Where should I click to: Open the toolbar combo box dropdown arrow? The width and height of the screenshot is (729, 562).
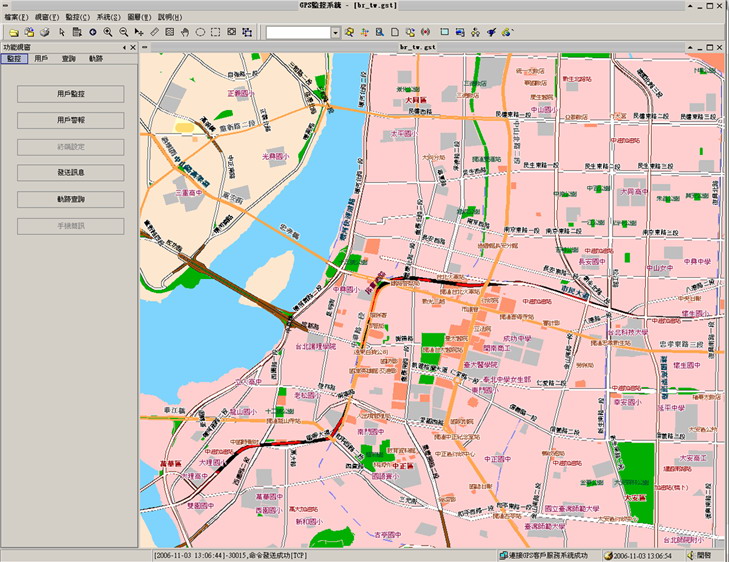[x=334, y=33]
